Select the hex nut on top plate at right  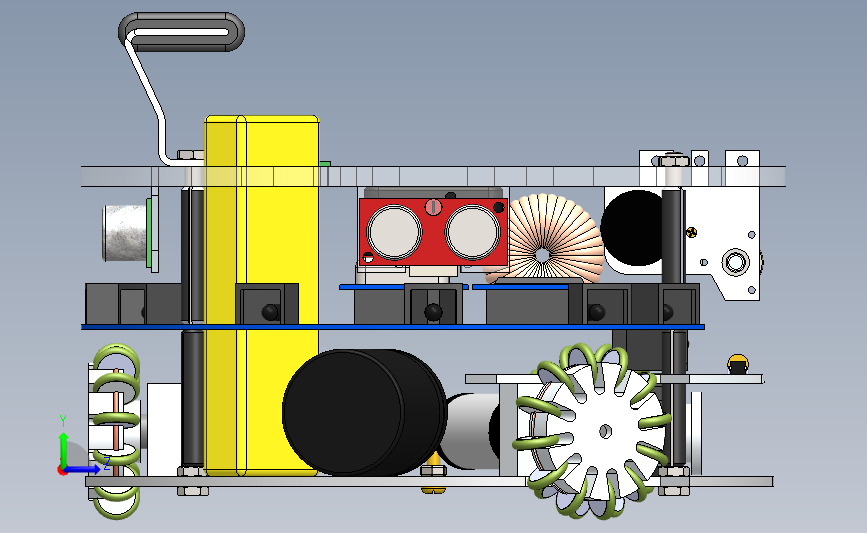tap(674, 161)
